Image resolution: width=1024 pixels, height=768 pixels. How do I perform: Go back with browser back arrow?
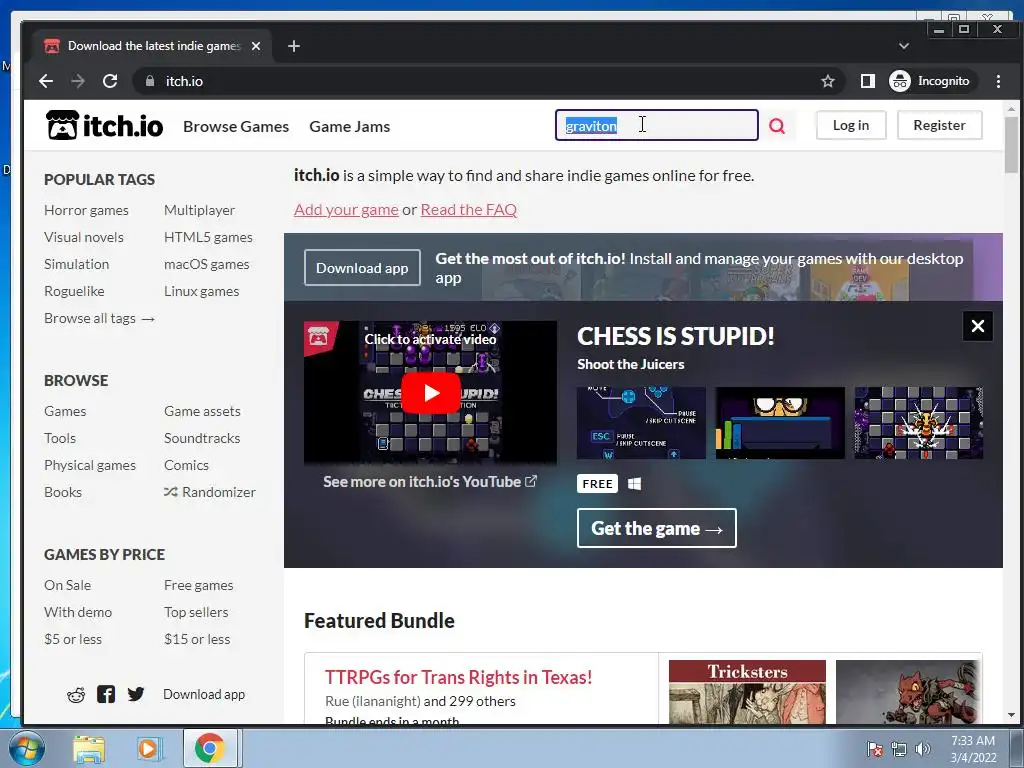click(46, 81)
